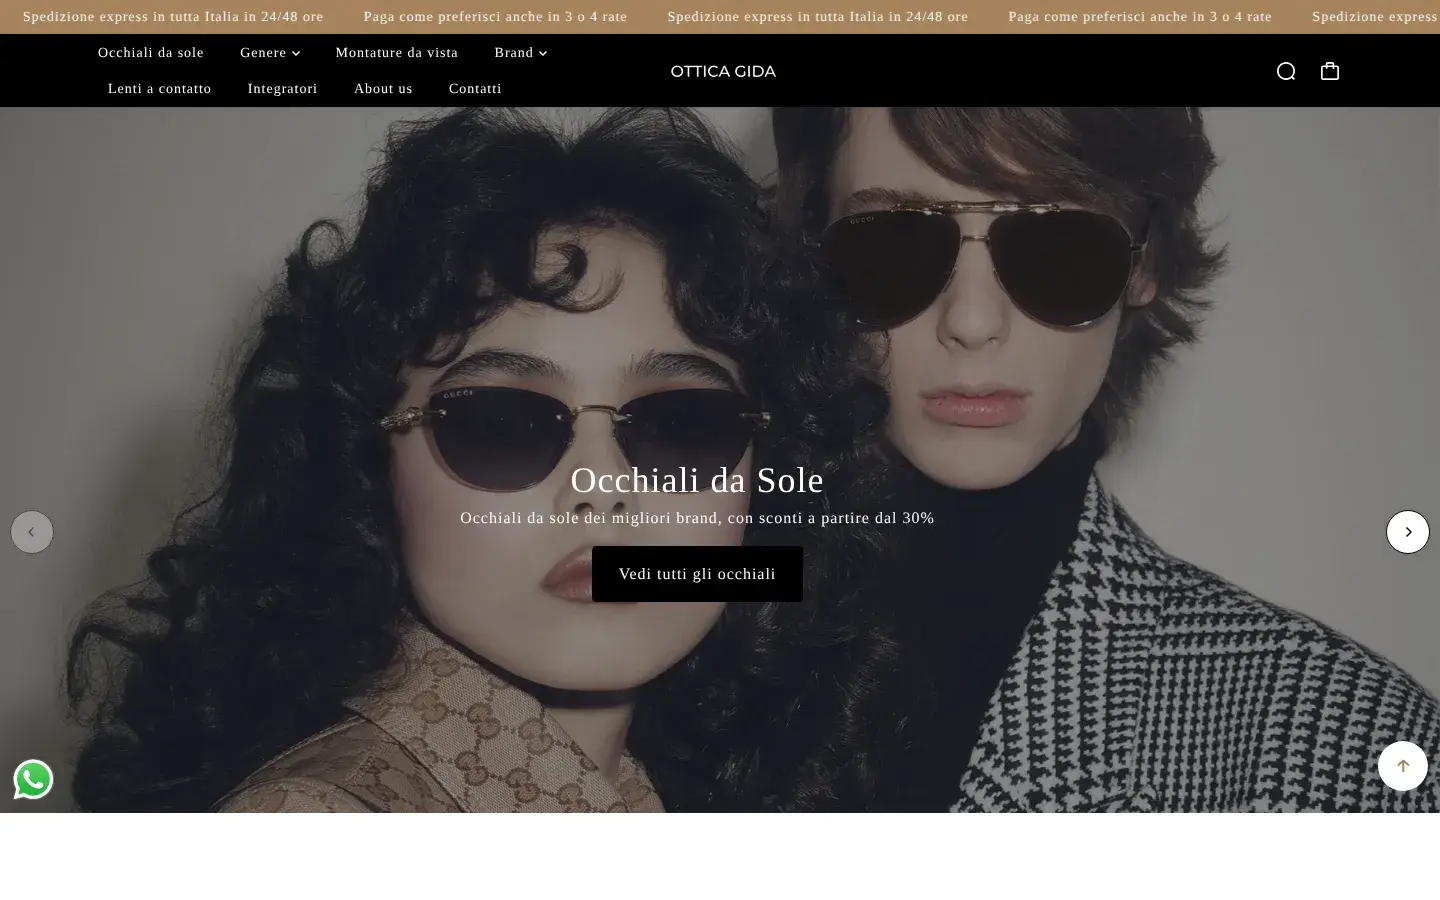Open Integratori menu item

coord(283,88)
